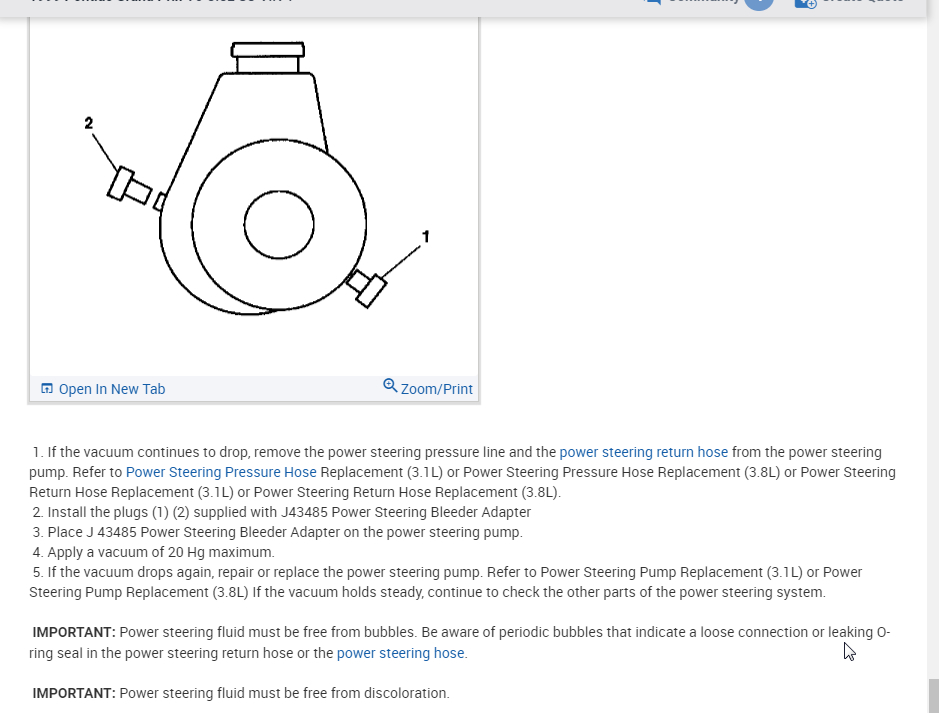Click plug number 1 in the diagram

366,289
